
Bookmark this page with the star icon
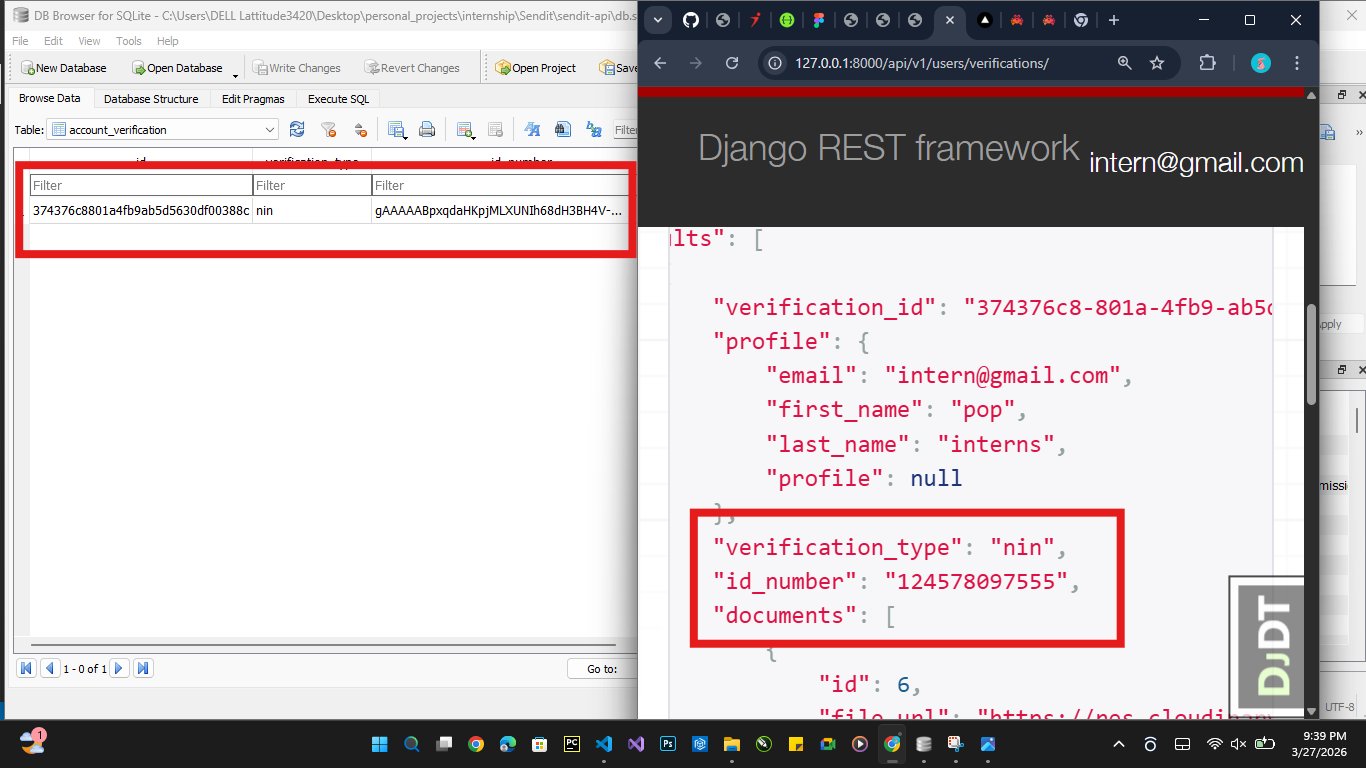click(1157, 63)
